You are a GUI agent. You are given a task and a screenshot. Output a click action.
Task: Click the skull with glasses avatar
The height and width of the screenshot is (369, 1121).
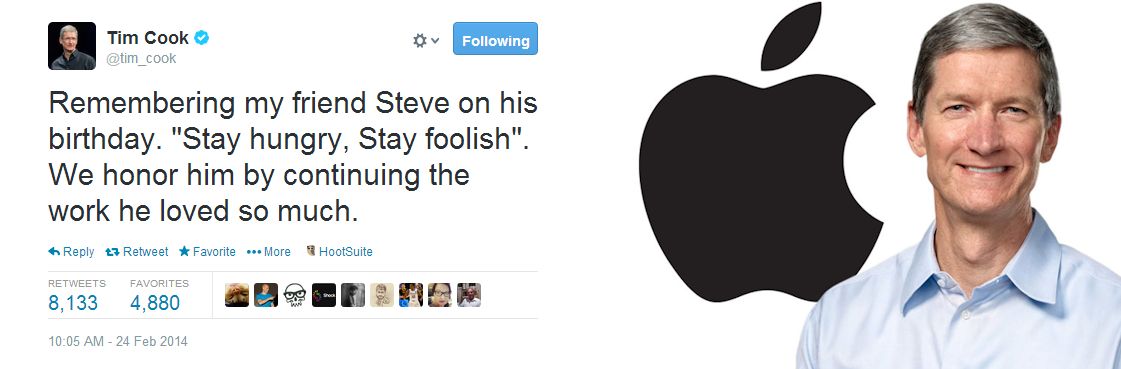[295, 295]
